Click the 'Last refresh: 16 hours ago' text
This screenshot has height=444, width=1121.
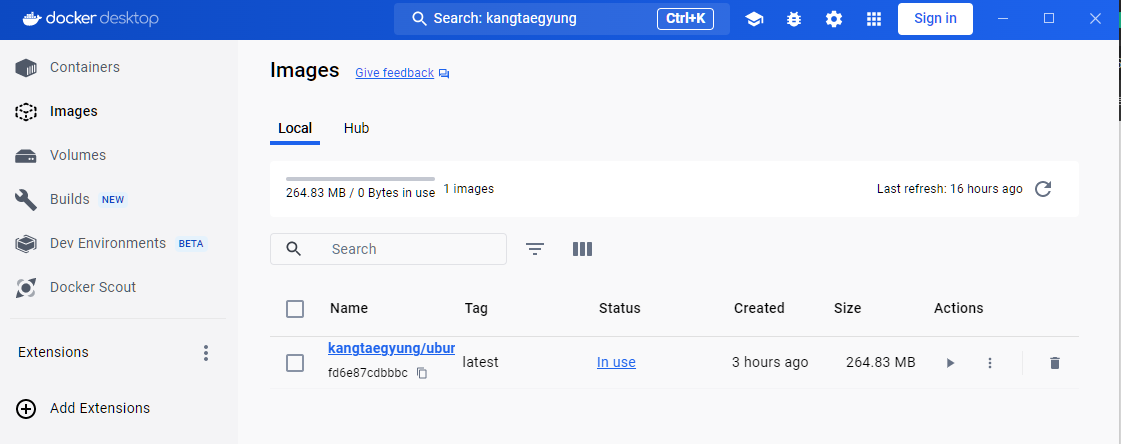pyautogui.click(x=950, y=189)
